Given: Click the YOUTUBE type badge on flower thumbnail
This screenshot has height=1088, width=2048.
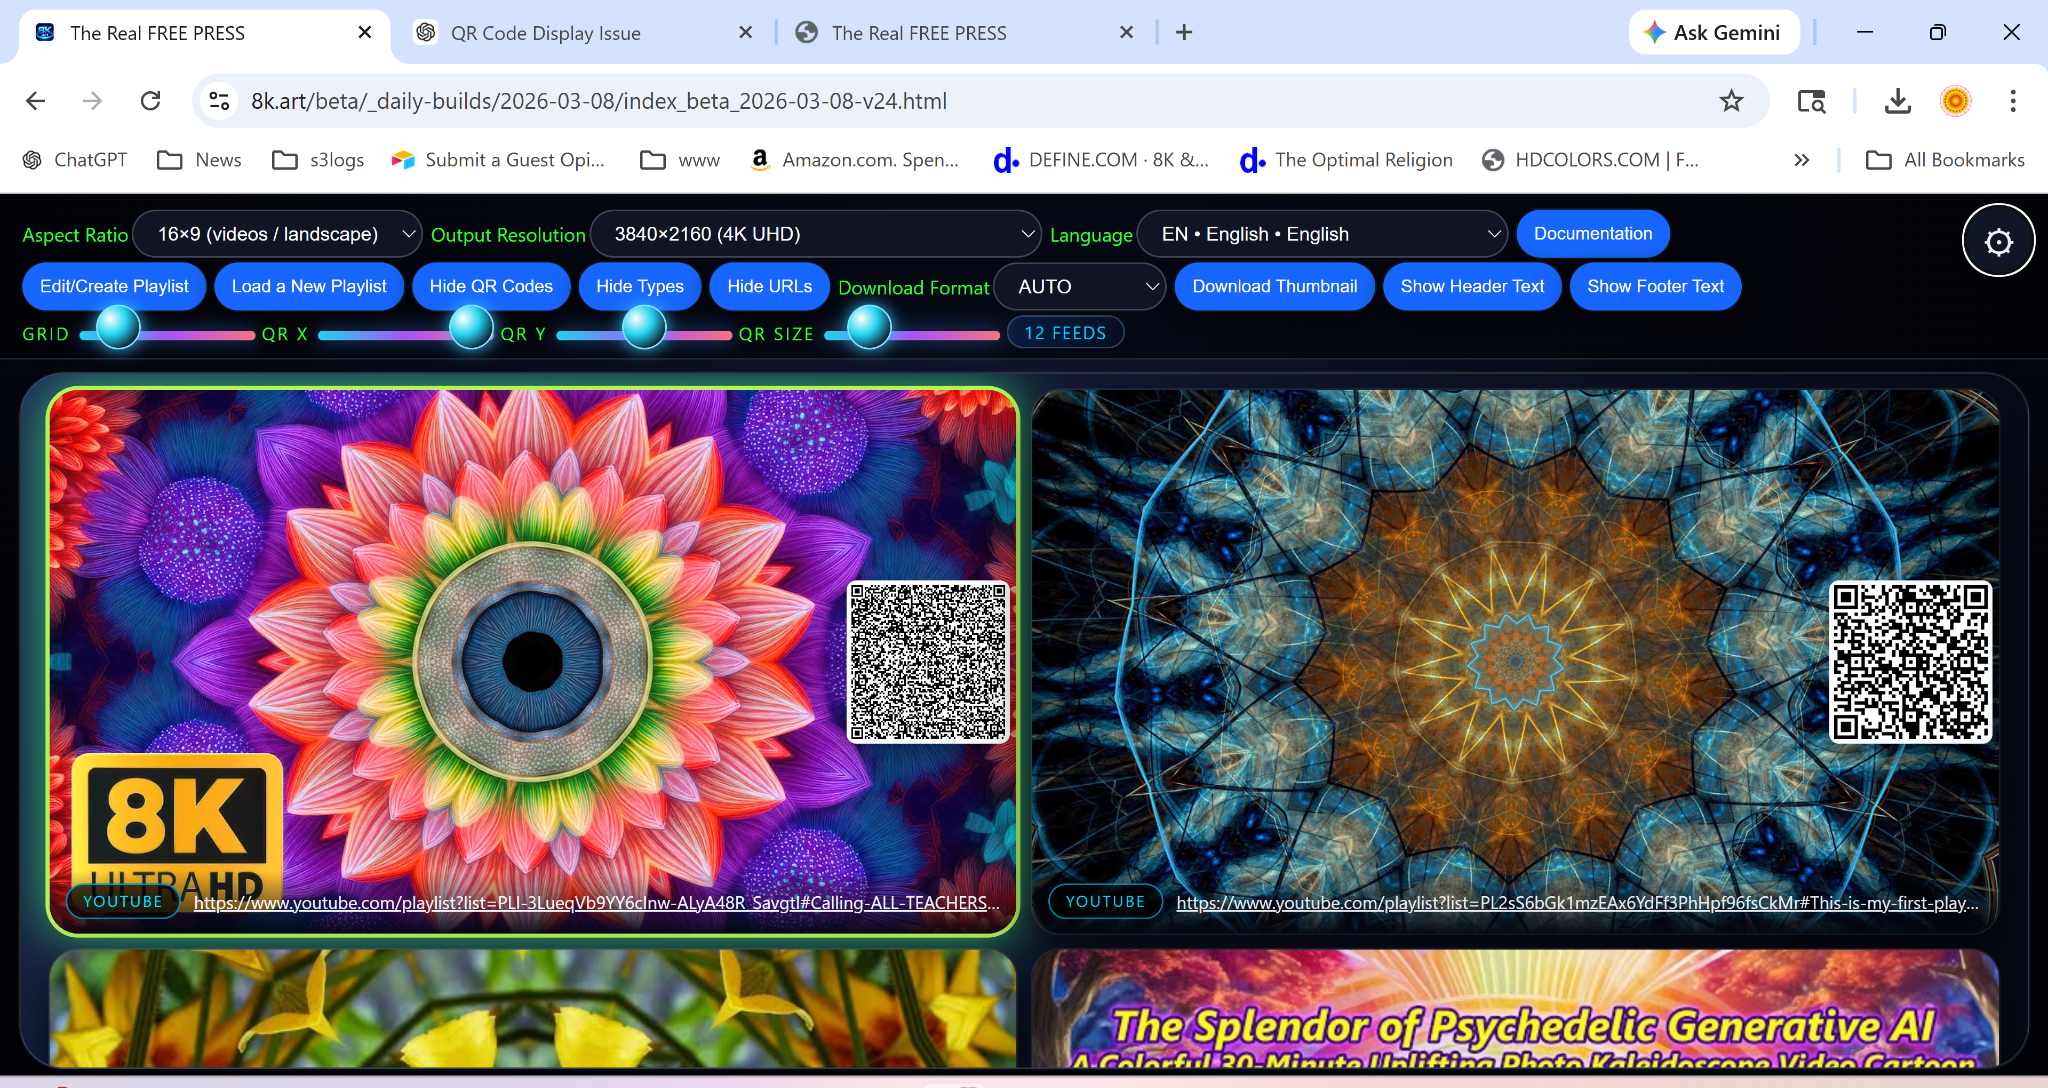Looking at the screenshot, I should 123,902.
